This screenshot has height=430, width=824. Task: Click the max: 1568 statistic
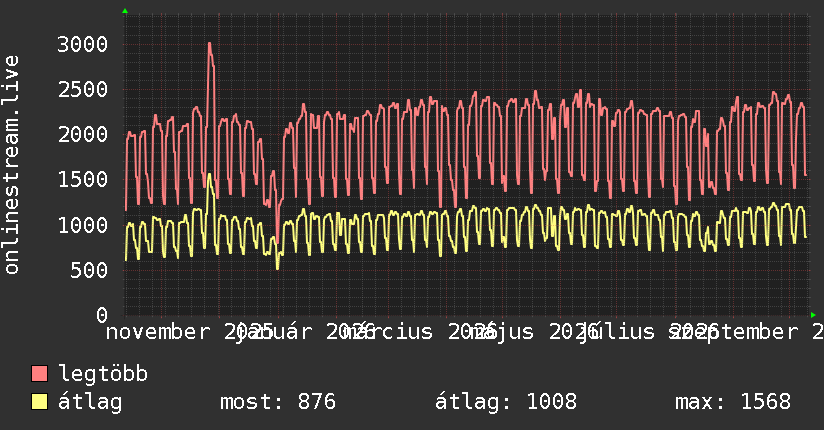pos(733,402)
